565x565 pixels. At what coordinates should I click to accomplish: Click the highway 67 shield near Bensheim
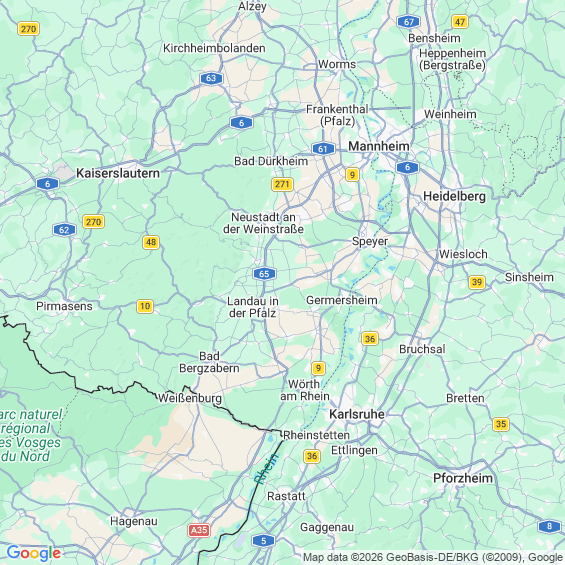tap(409, 22)
